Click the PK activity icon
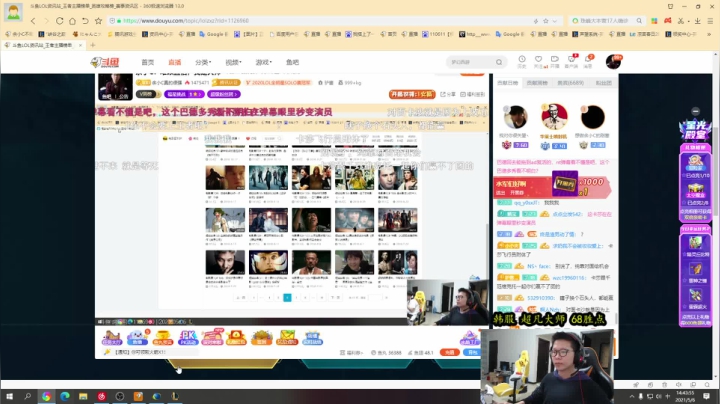The height and width of the screenshot is (404, 720). coord(187,338)
